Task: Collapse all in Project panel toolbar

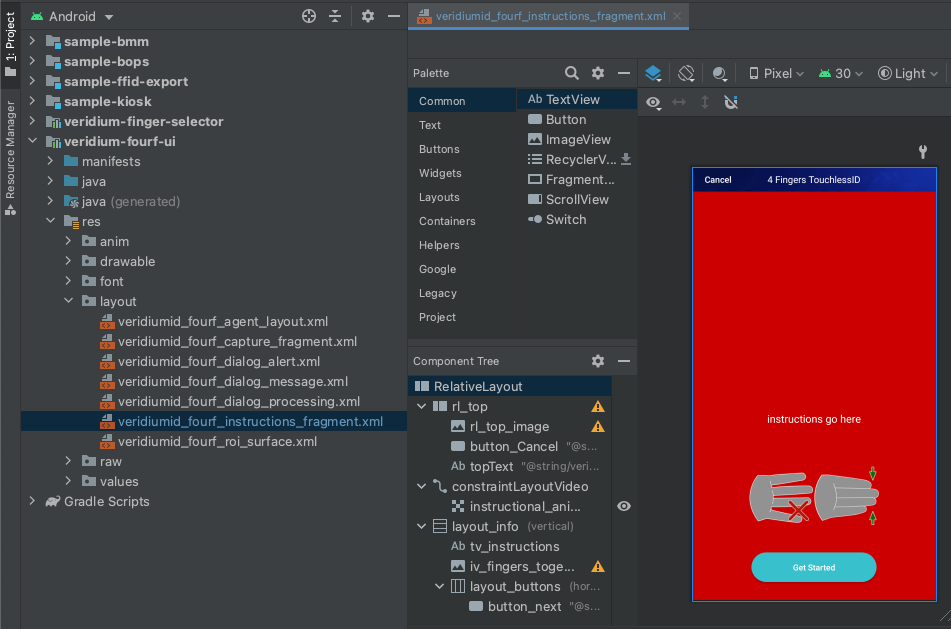Action: tap(335, 16)
